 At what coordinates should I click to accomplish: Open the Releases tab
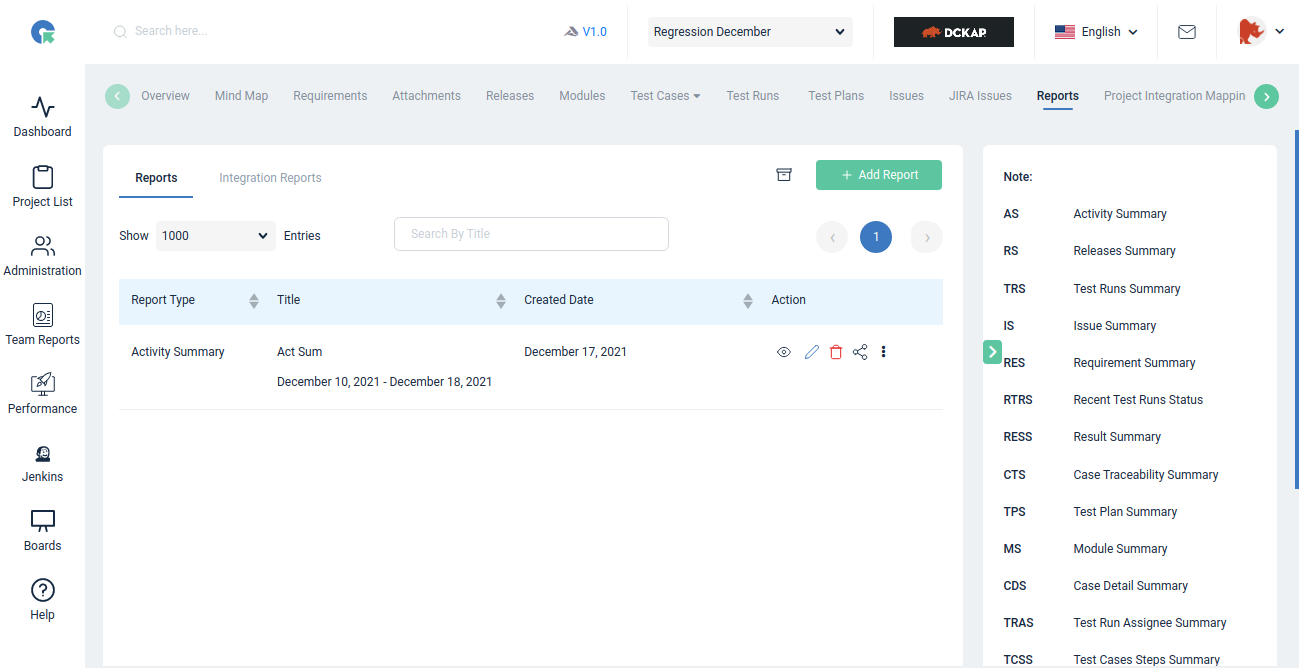[510, 96]
